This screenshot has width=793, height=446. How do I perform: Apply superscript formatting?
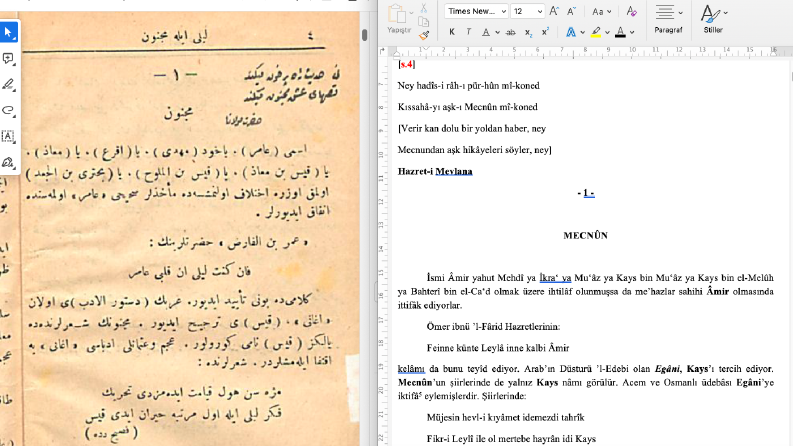[545, 32]
